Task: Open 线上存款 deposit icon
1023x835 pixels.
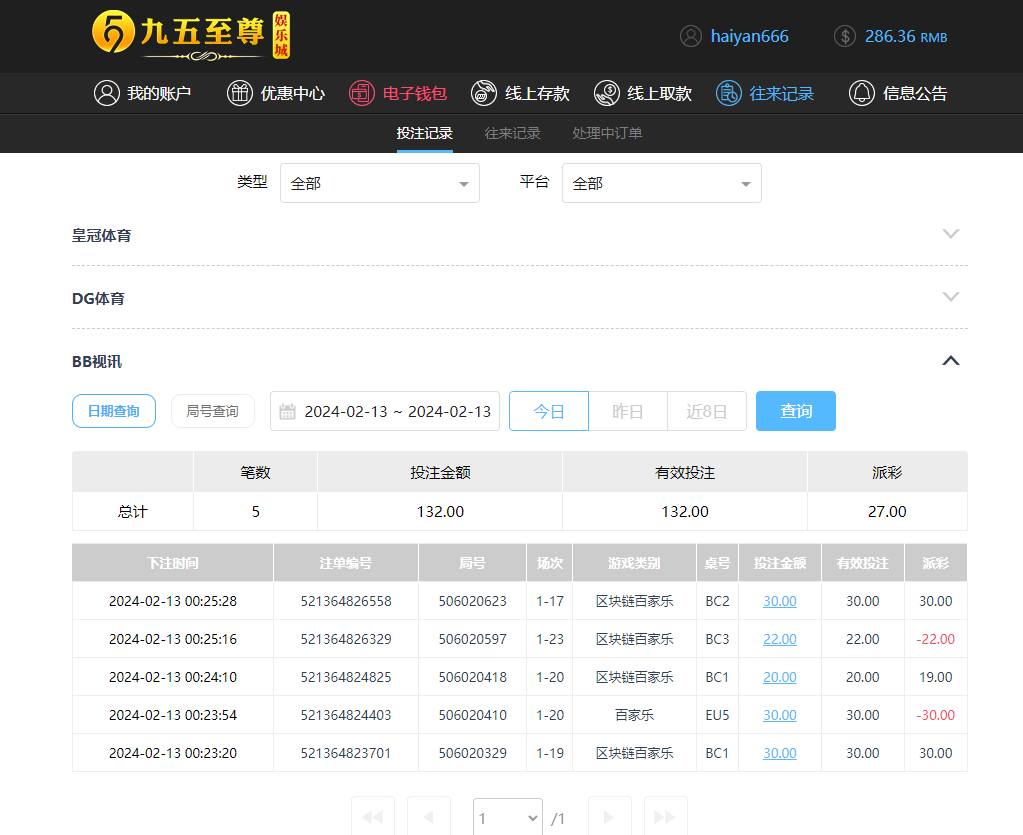Action: 484,93
